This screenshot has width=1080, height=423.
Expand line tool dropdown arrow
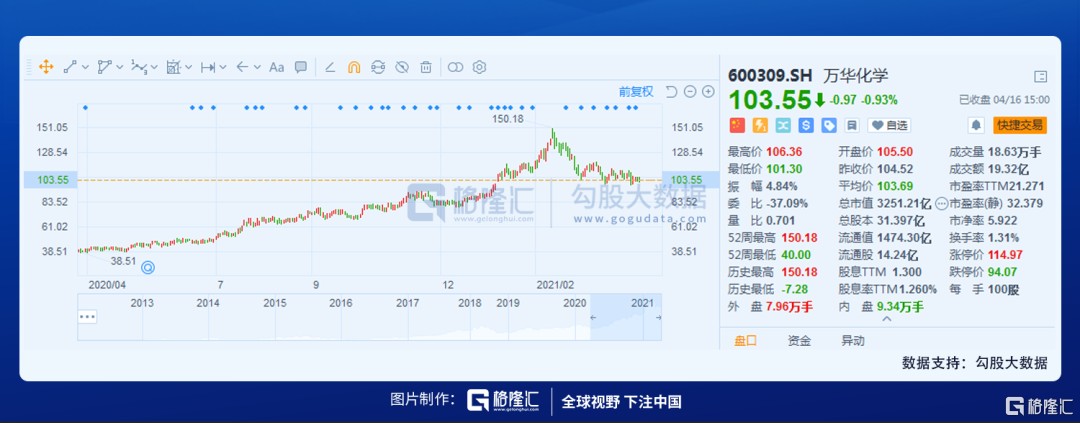[85, 68]
